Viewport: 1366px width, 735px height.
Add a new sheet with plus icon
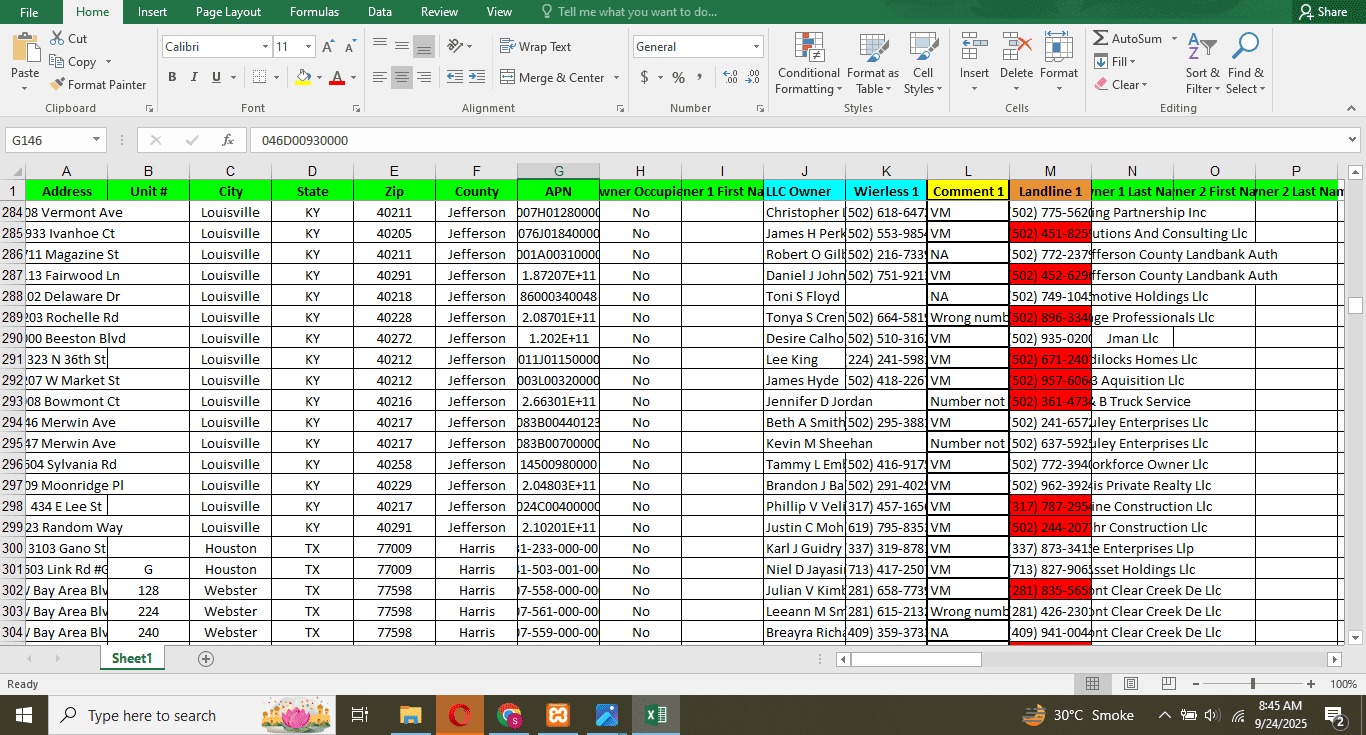coord(206,659)
